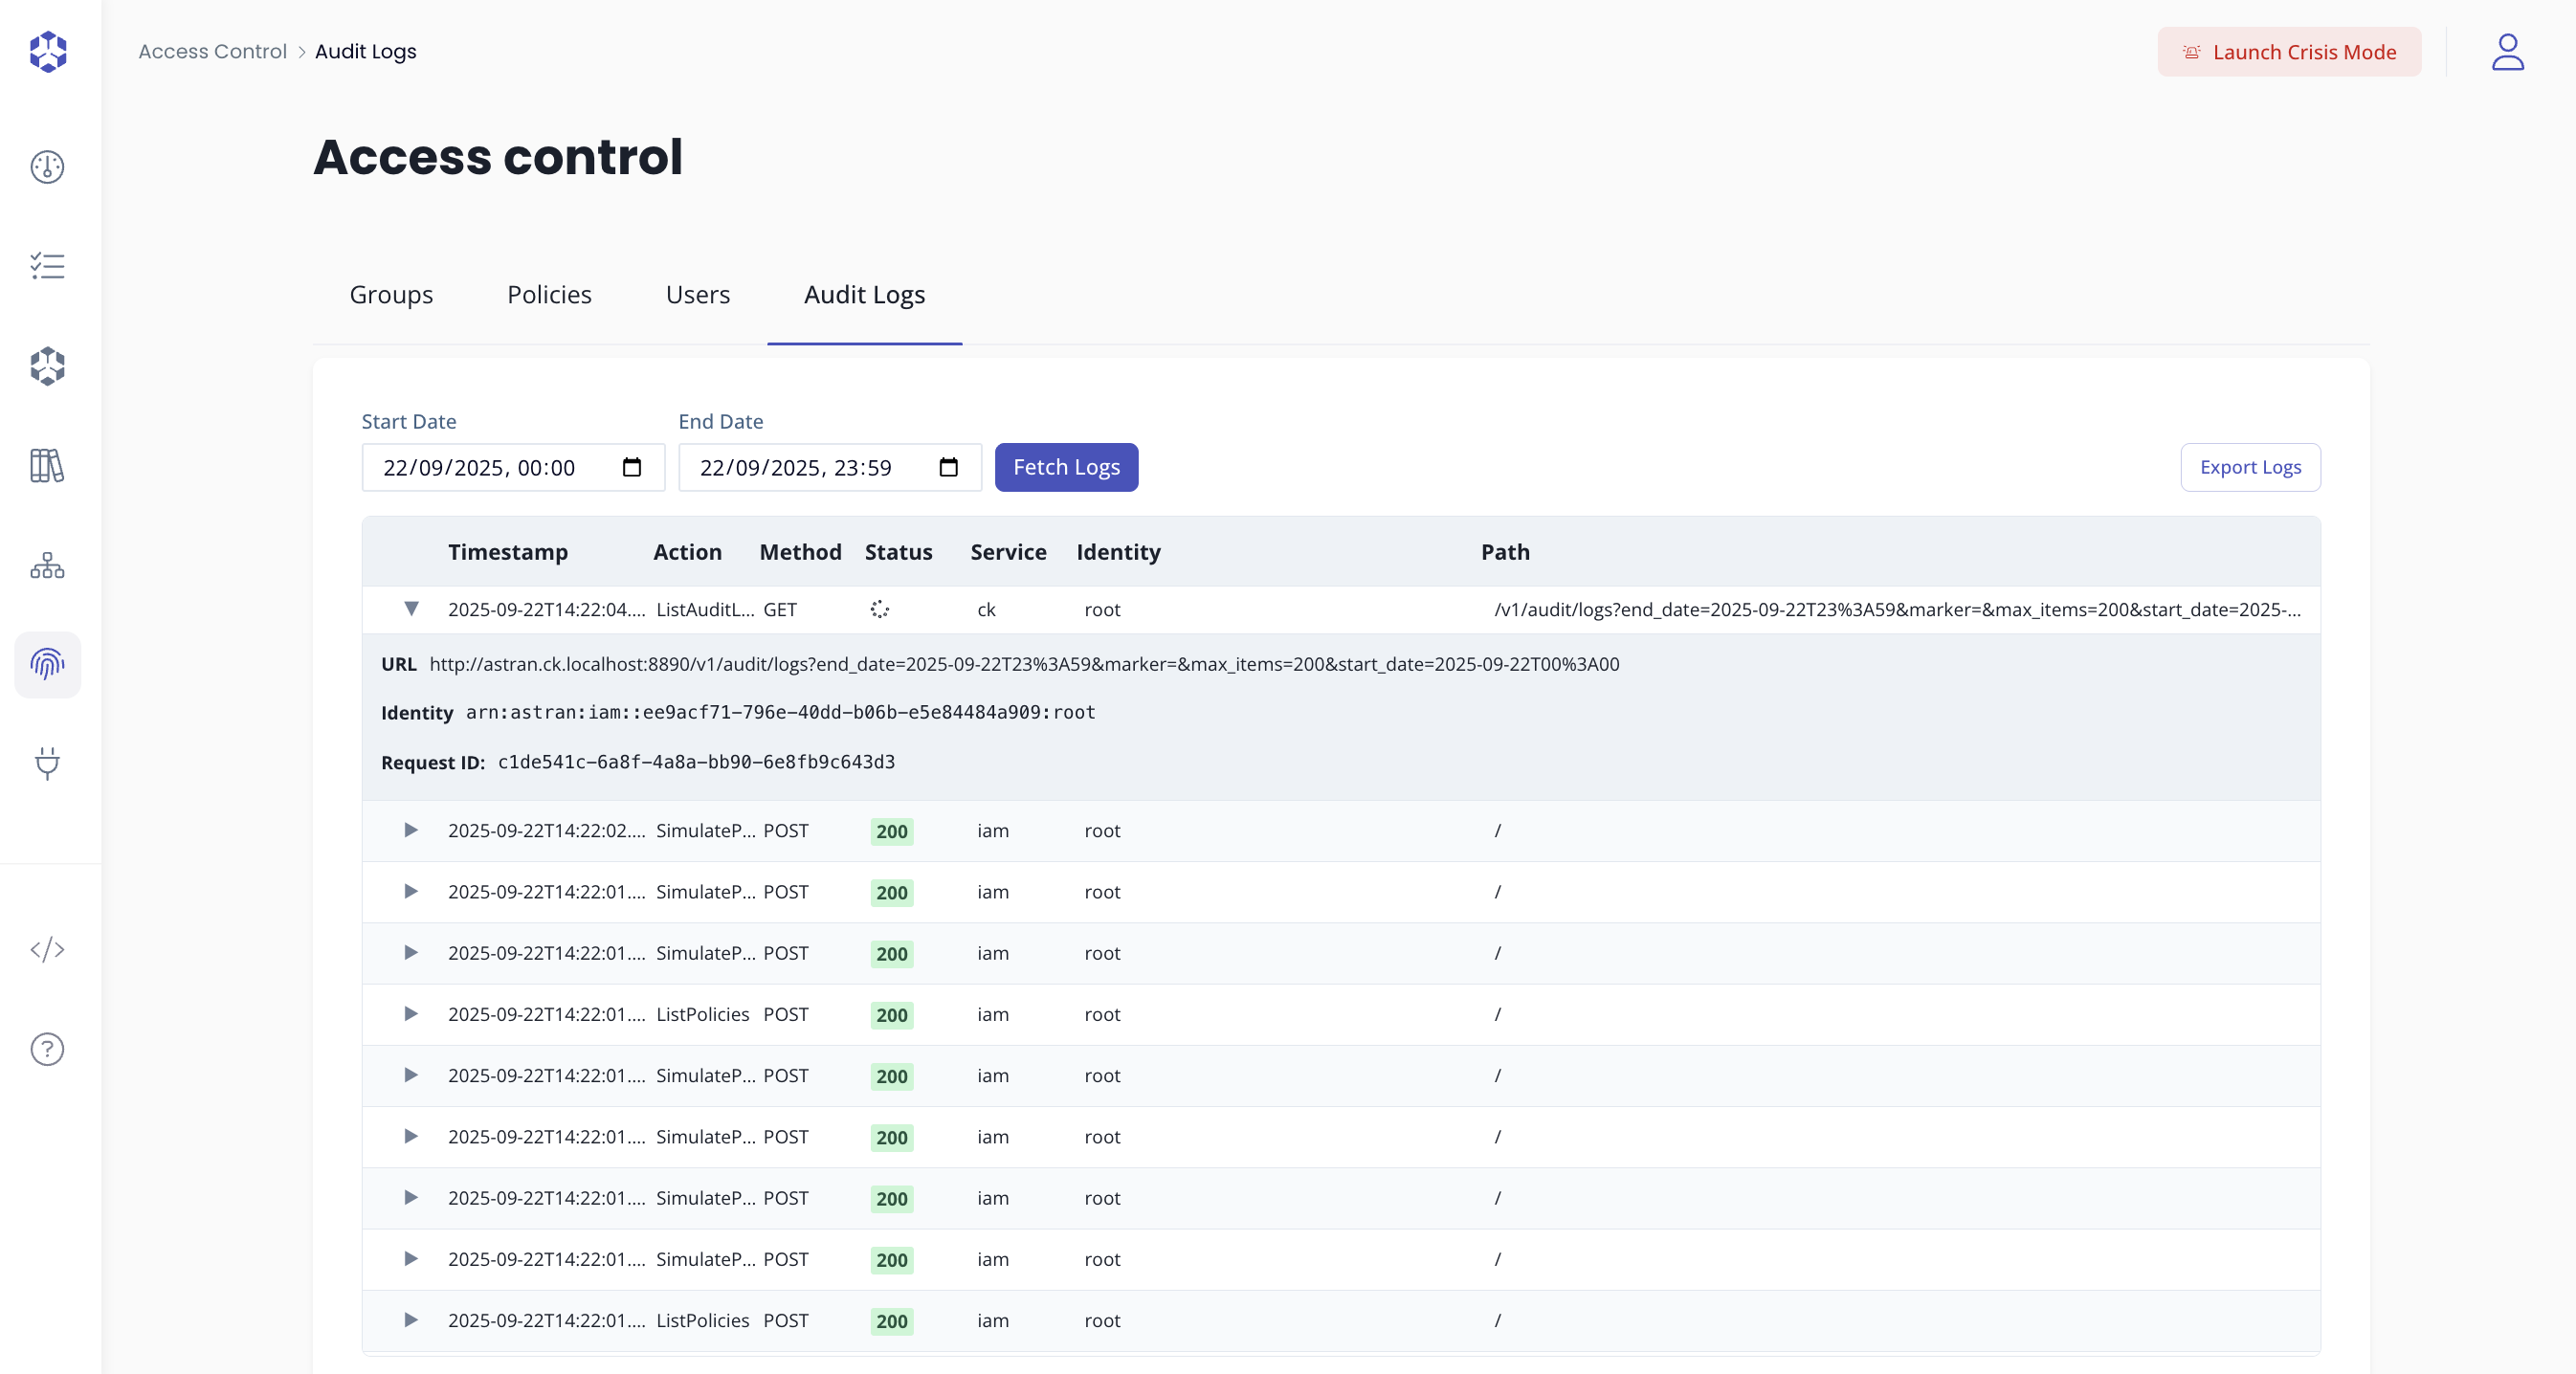Select the organization hierarchy icon in sidebar

coord(47,566)
